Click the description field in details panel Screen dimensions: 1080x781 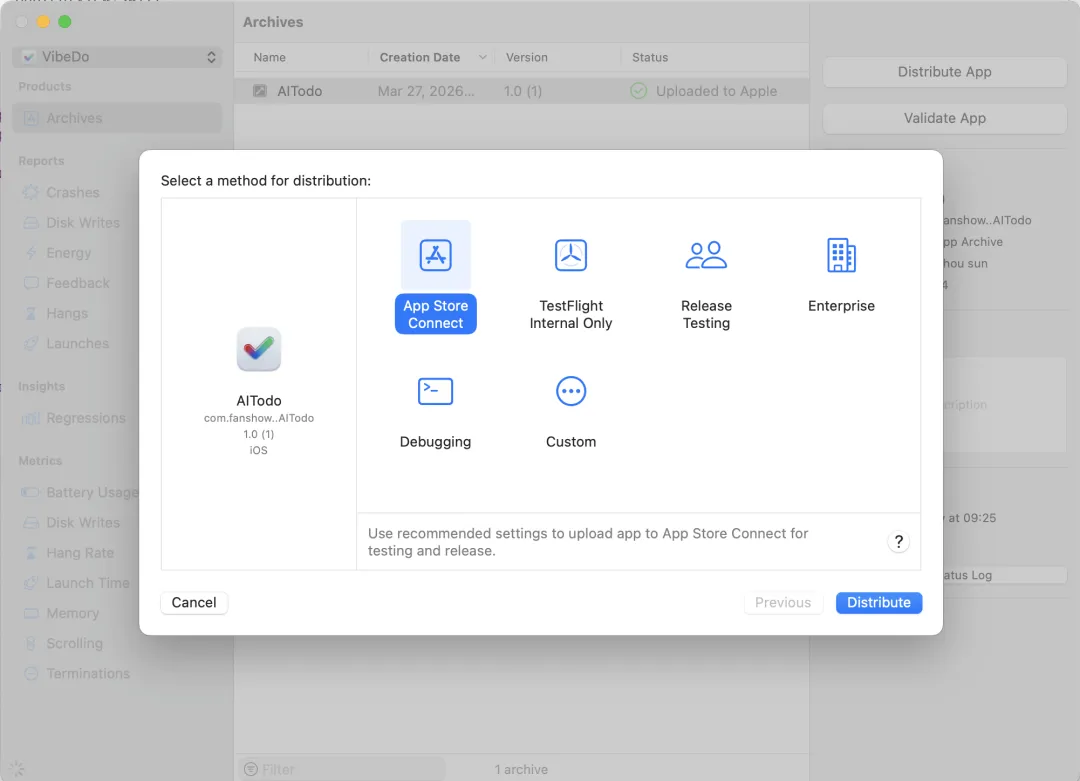tap(1003, 404)
